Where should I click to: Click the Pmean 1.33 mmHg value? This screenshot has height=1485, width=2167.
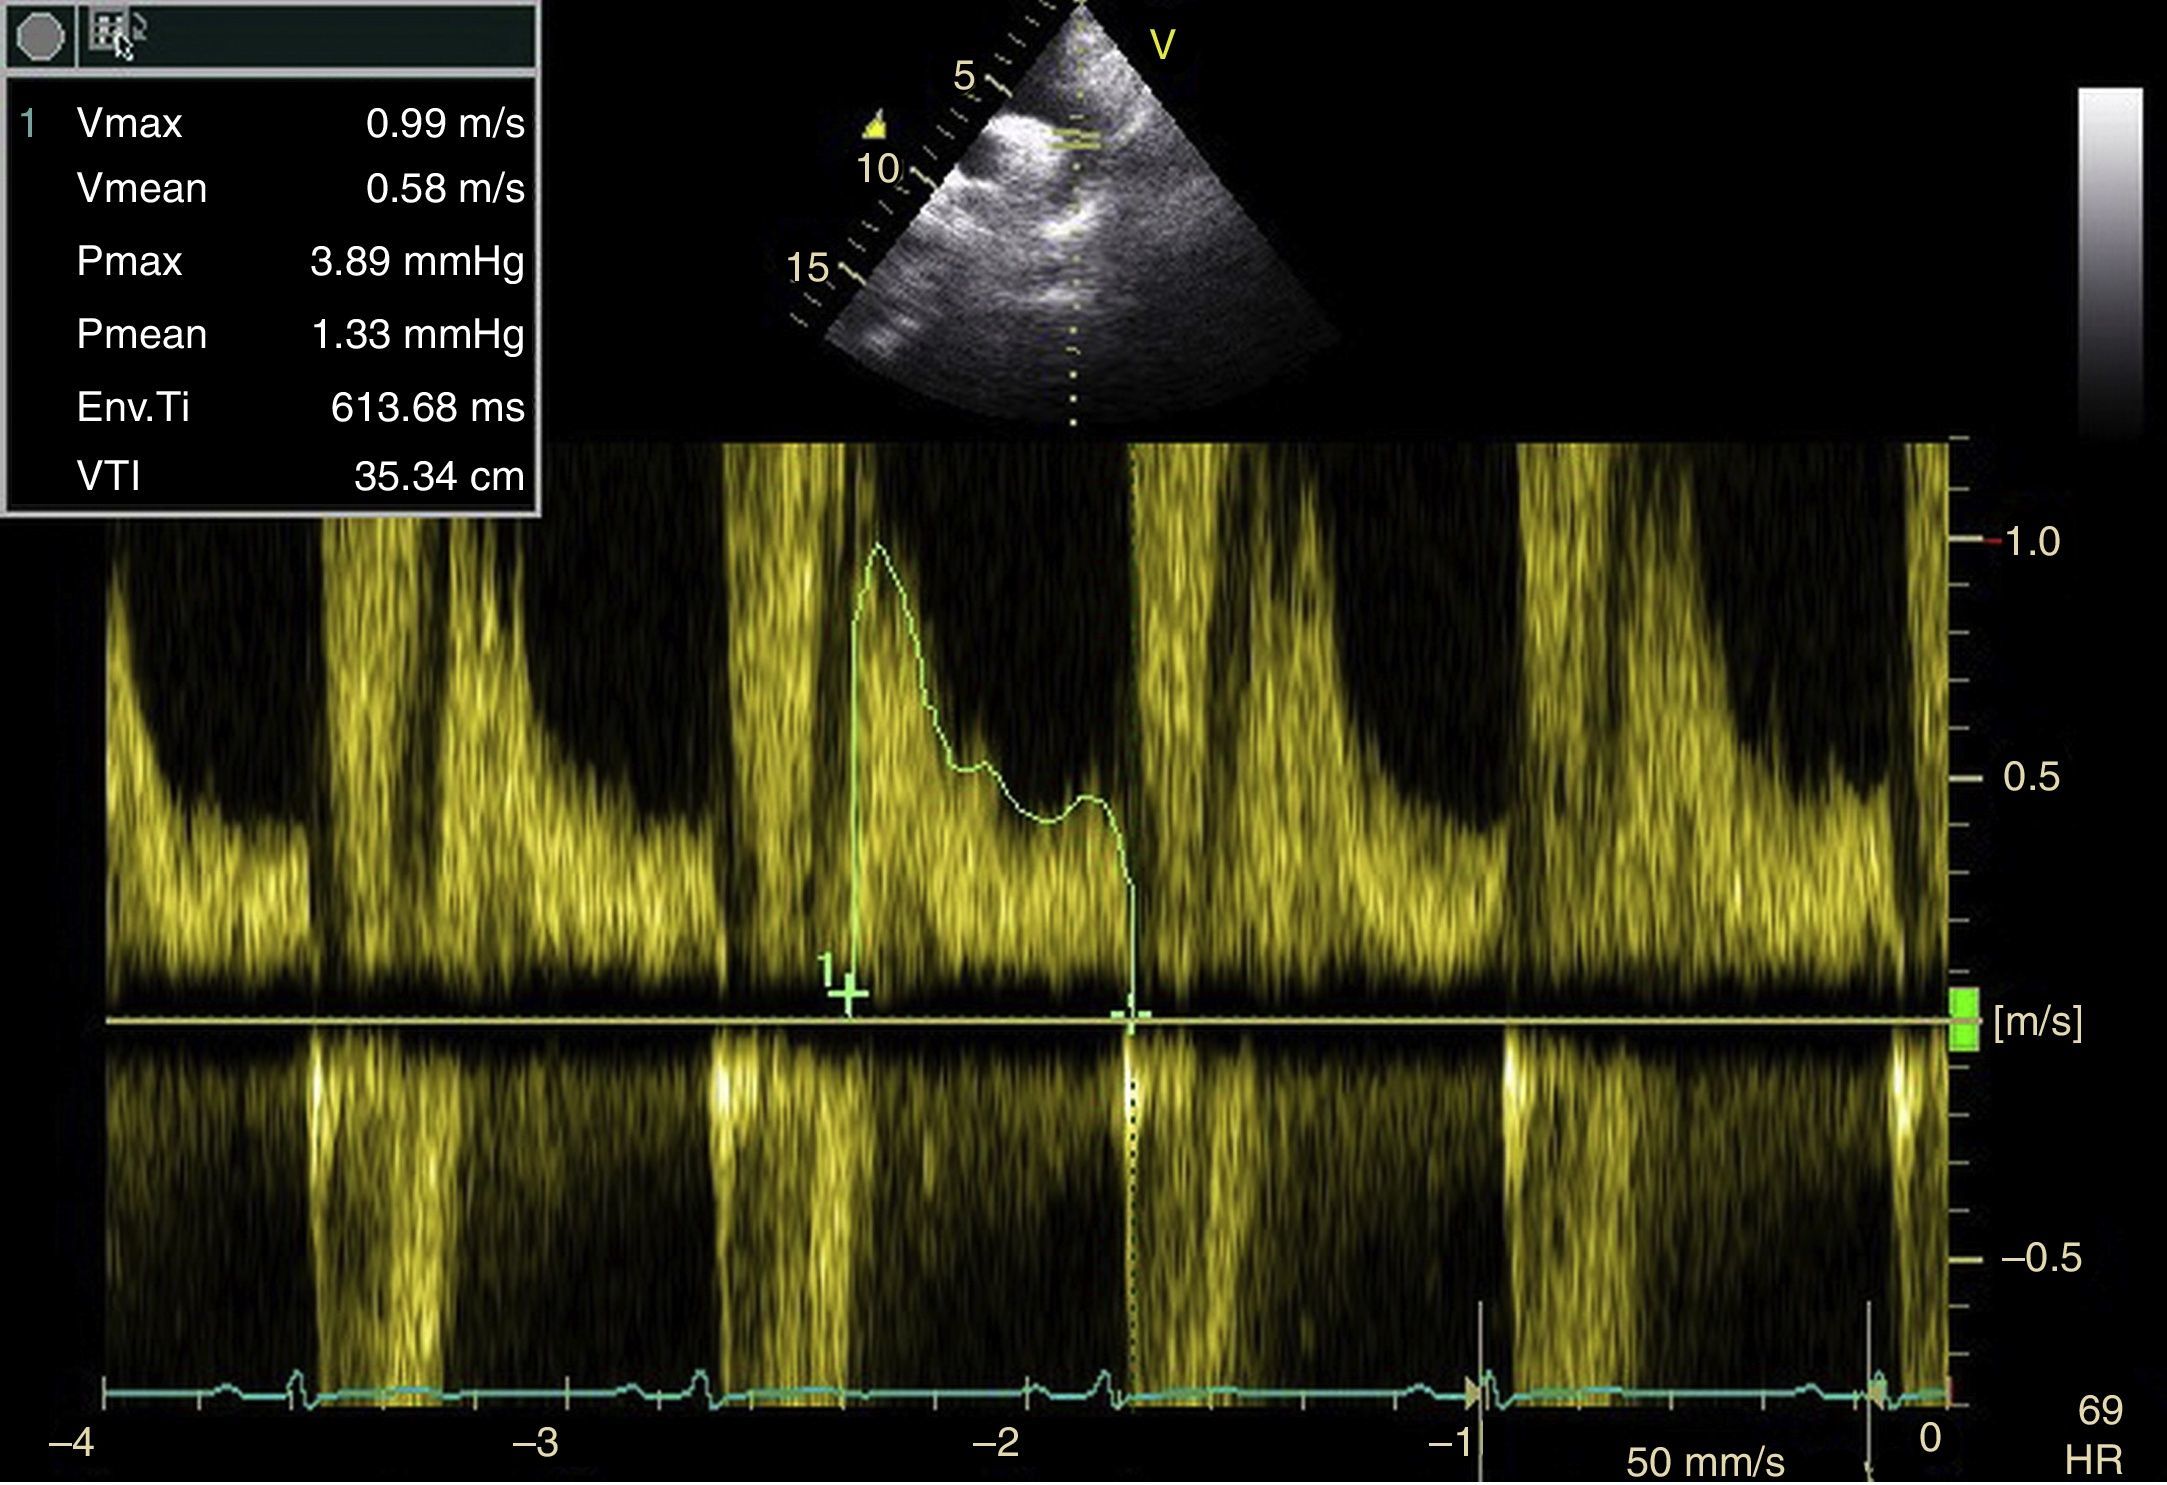[x=417, y=334]
